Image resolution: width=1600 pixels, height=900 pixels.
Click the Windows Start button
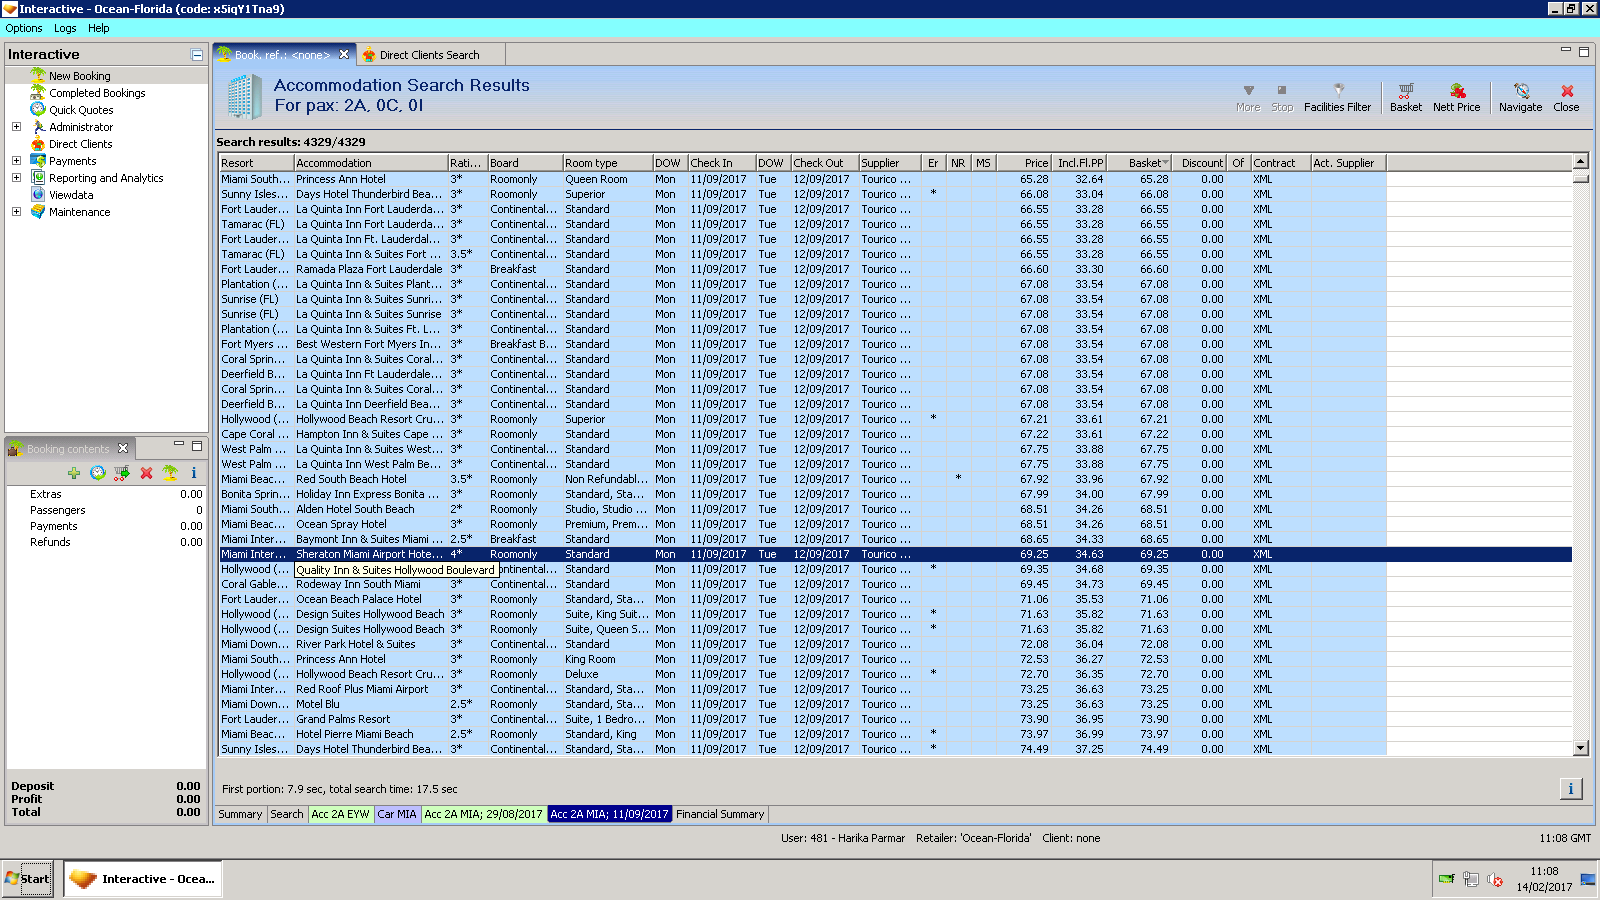tap(28, 879)
